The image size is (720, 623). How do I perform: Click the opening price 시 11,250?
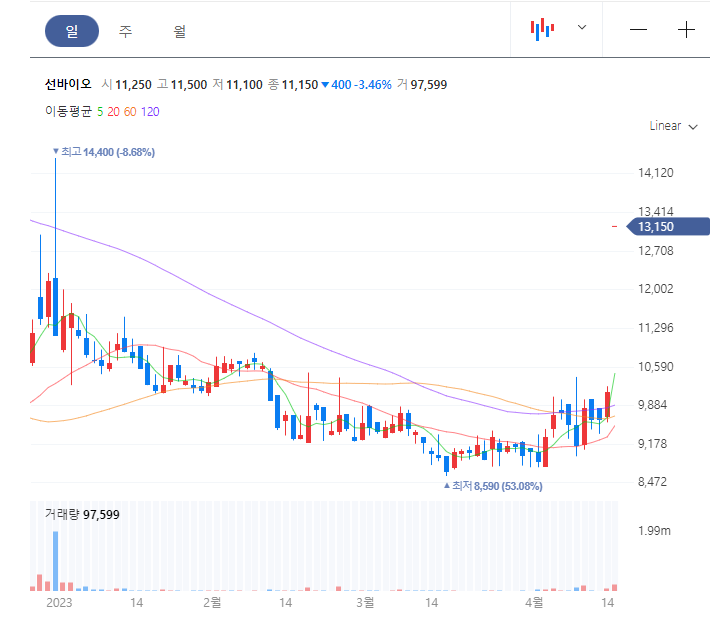(x=127, y=84)
